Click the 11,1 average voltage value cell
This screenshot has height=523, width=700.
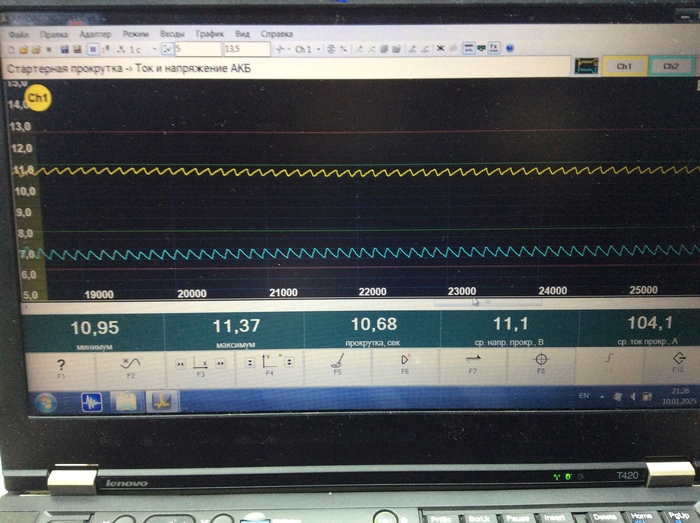(x=510, y=328)
